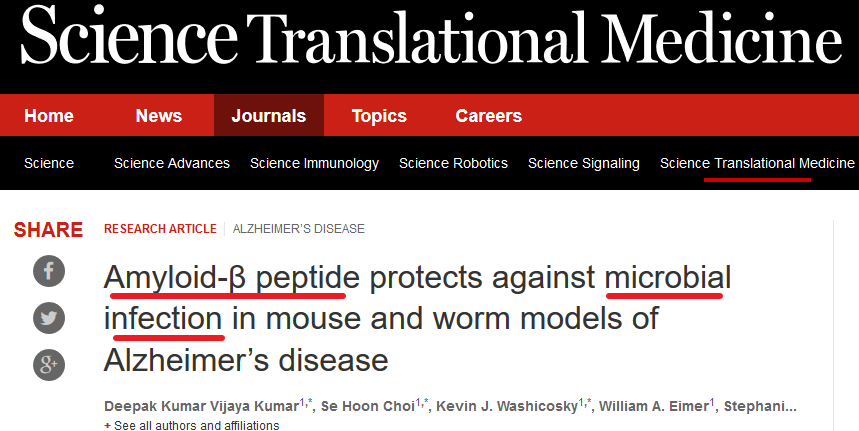Go to Science Immunology journal
This screenshot has height=431, width=859.
(x=314, y=163)
